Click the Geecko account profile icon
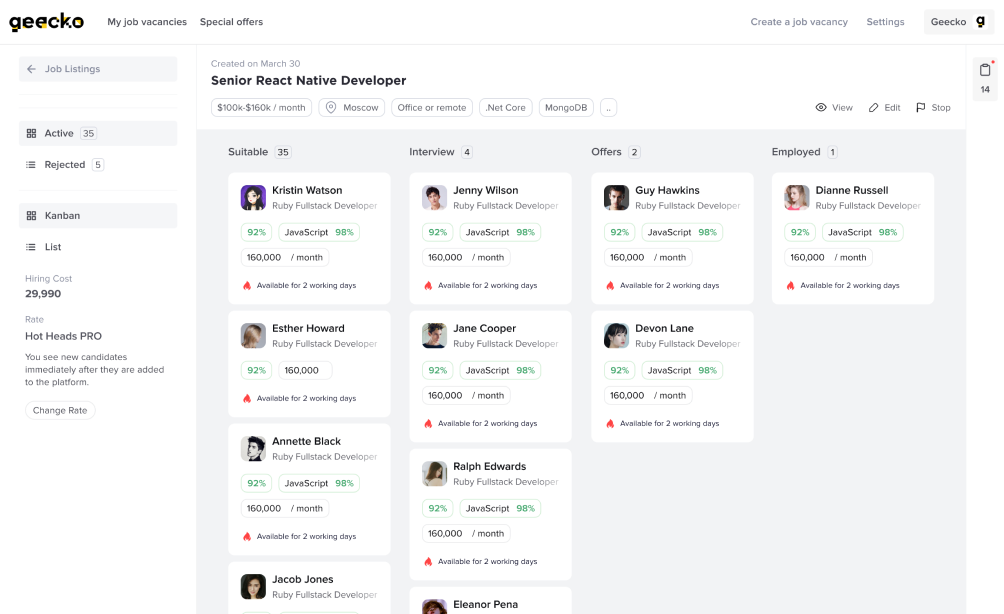 coord(980,22)
